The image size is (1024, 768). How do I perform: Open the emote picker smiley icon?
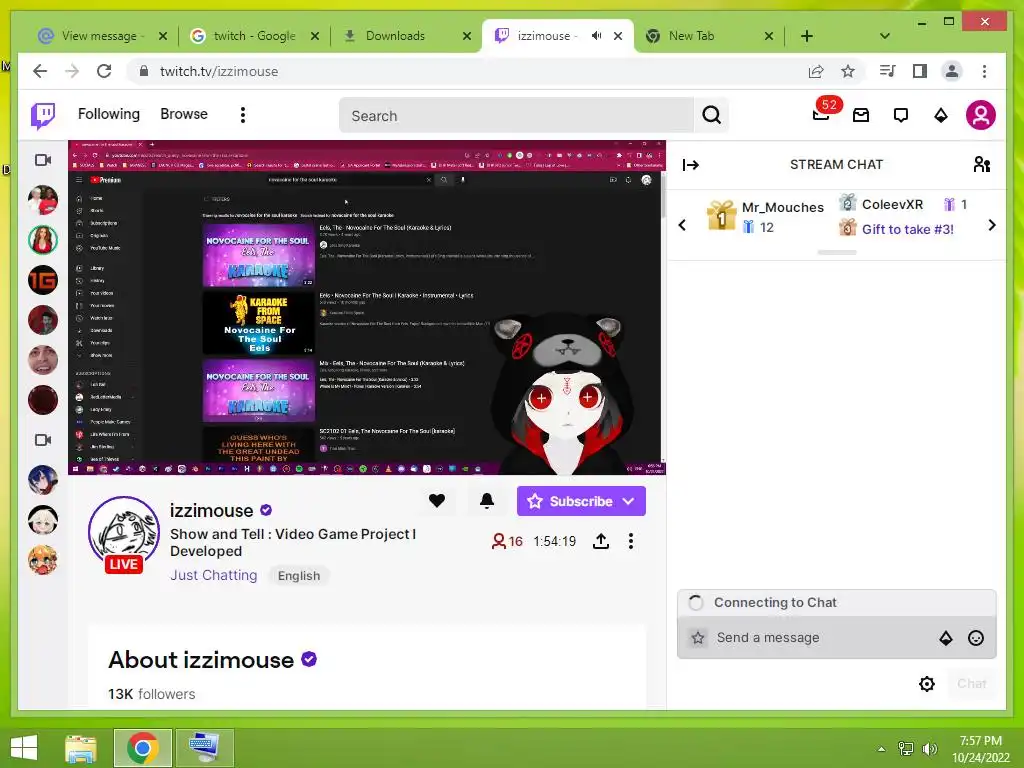tap(976, 638)
